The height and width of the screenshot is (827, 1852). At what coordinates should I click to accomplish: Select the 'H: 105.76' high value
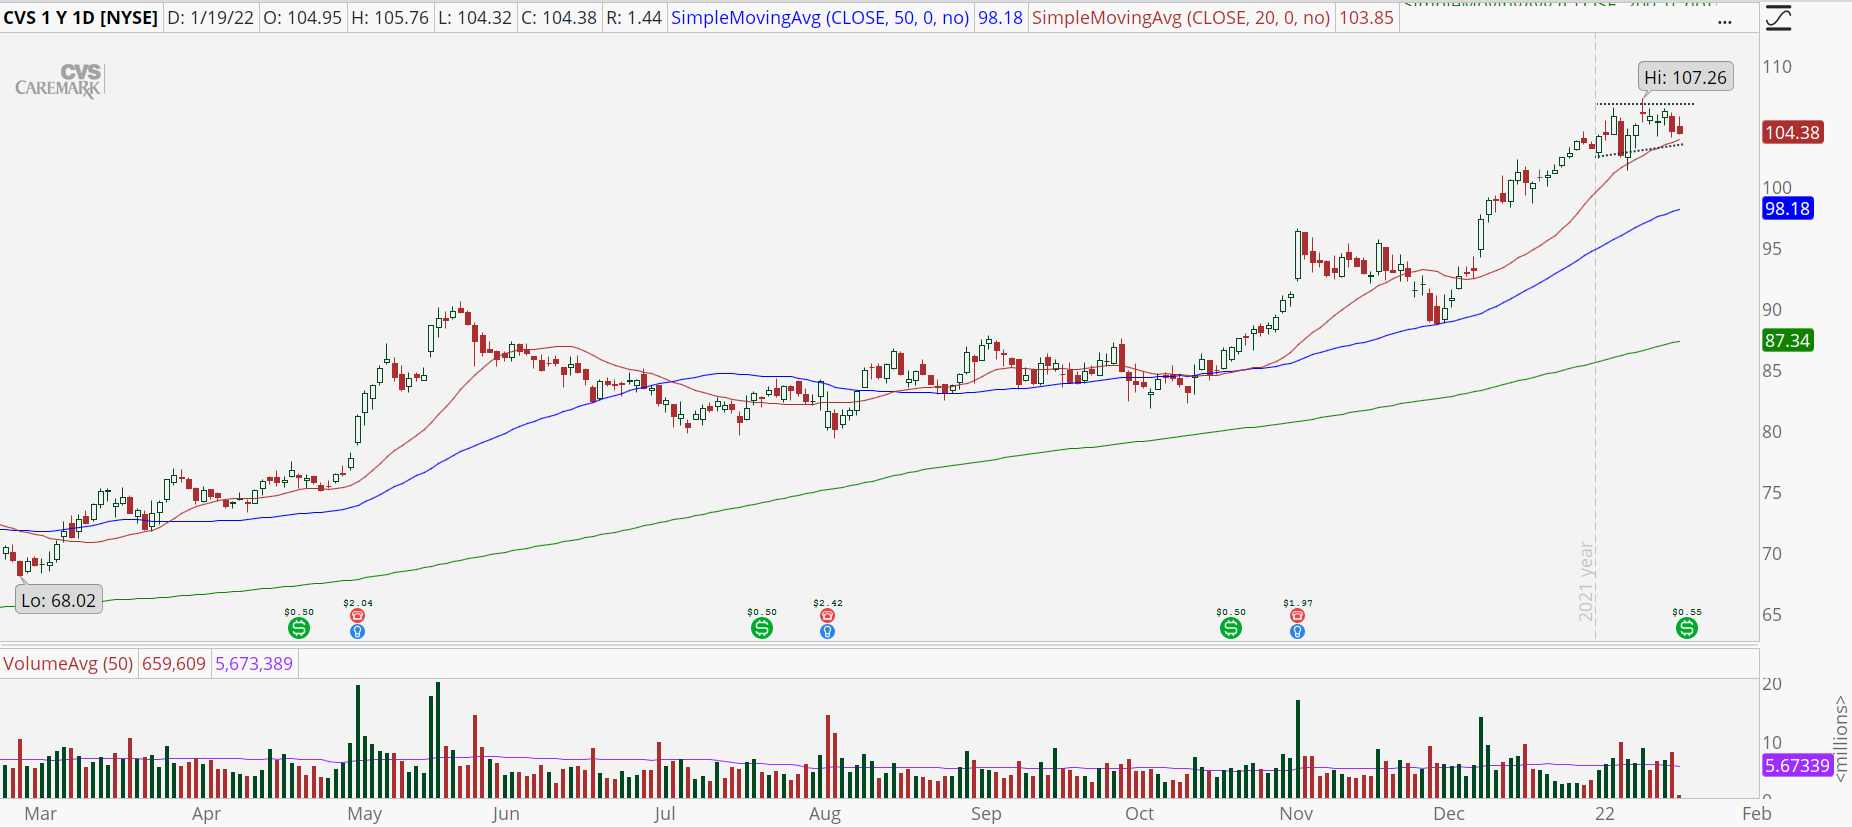click(x=390, y=18)
